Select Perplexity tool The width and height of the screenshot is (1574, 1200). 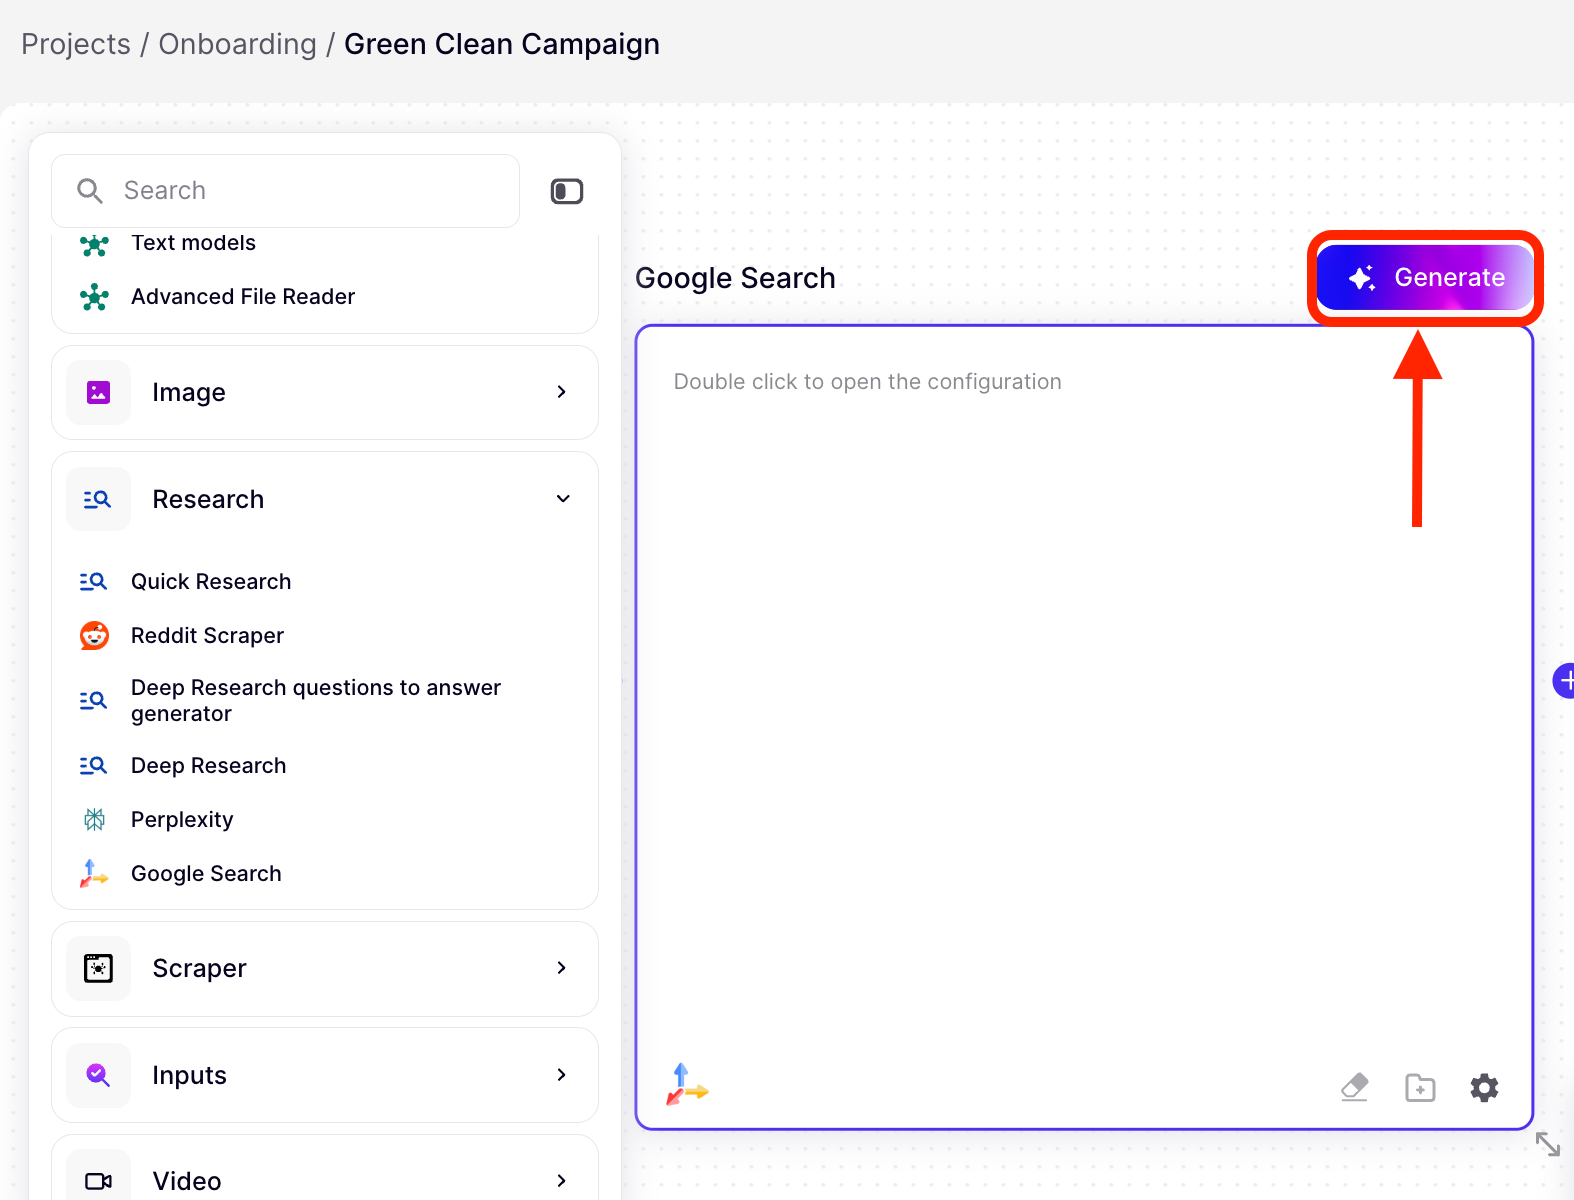click(x=182, y=820)
